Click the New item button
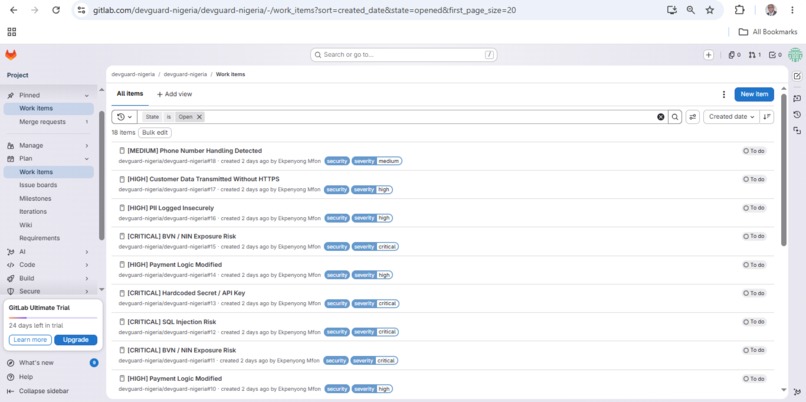Image resolution: width=806 pixels, height=402 pixels. (x=754, y=94)
